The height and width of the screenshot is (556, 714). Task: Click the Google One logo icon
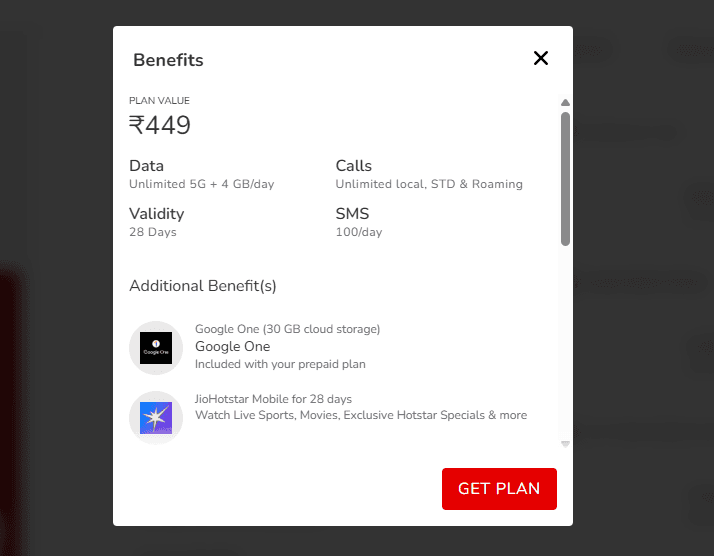(x=156, y=348)
